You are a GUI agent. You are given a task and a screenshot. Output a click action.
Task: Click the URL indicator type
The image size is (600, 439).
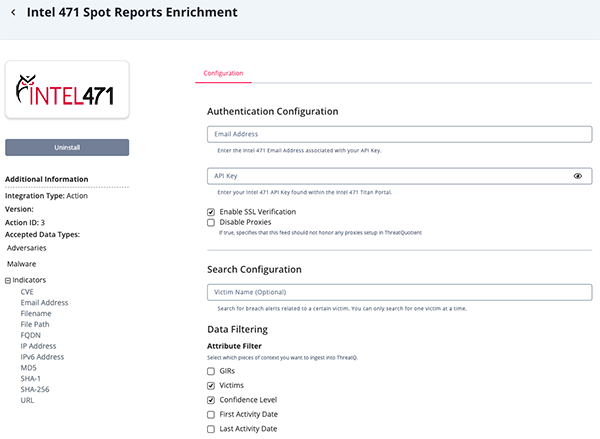point(27,400)
